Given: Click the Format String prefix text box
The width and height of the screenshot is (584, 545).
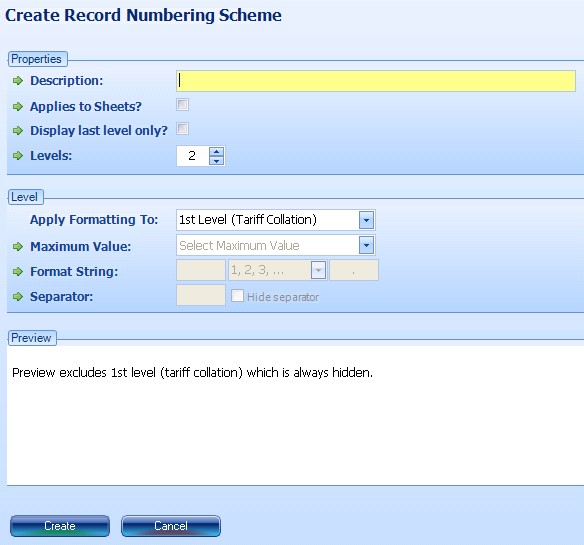Looking at the screenshot, I should point(201,270).
